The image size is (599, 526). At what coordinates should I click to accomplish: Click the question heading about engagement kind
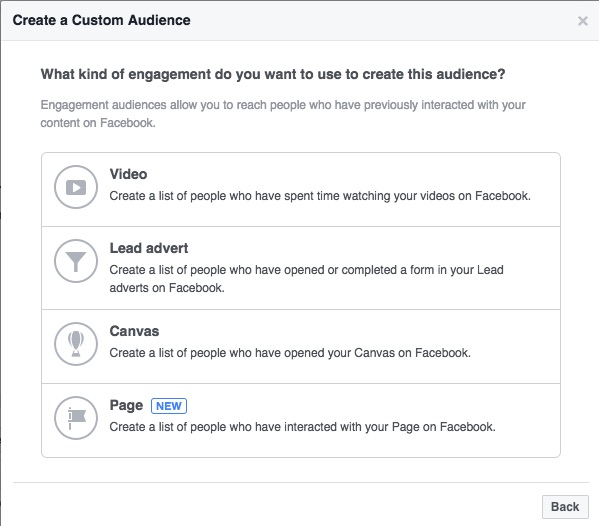pyautogui.click(x=273, y=74)
